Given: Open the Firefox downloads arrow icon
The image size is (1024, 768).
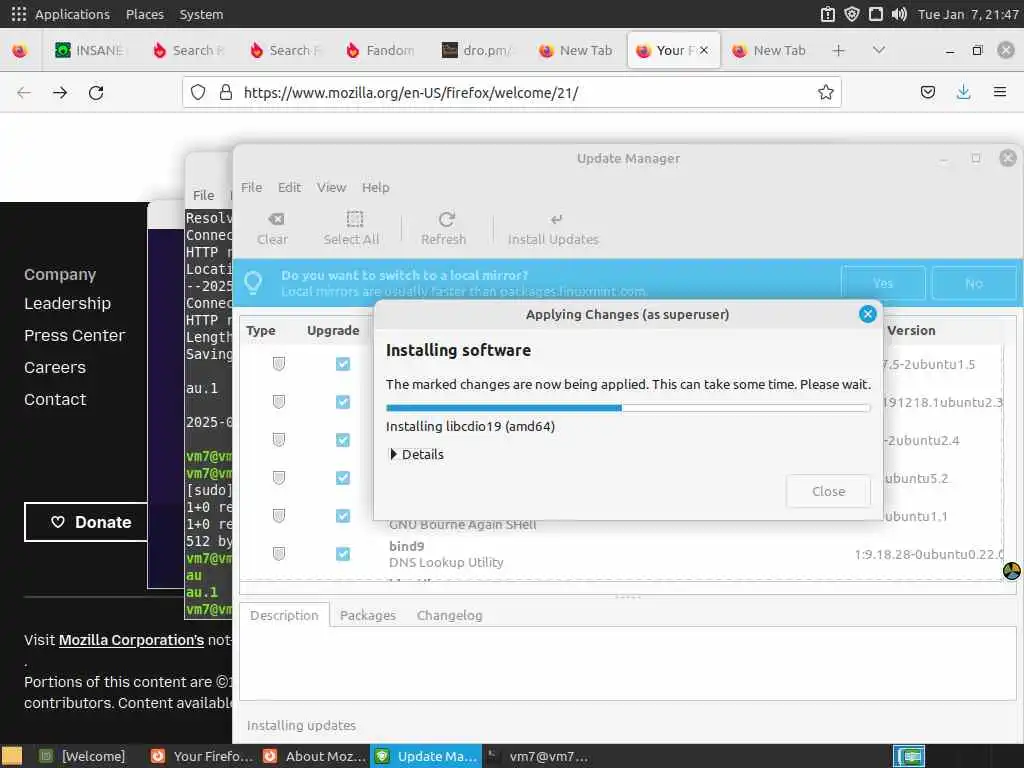Looking at the screenshot, I should pyautogui.click(x=963, y=93).
